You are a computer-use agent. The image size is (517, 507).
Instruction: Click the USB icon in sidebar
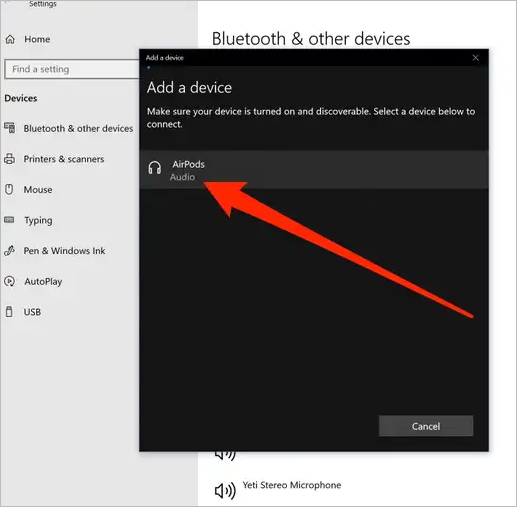(x=9, y=312)
